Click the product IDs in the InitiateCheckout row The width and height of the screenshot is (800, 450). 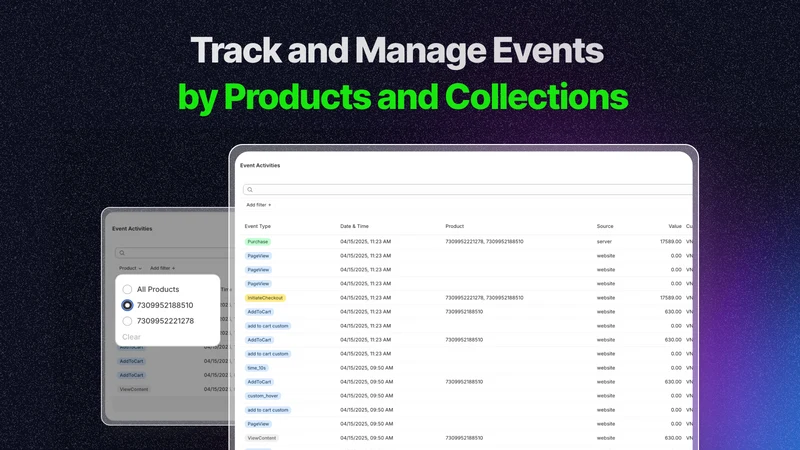pos(484,298)
